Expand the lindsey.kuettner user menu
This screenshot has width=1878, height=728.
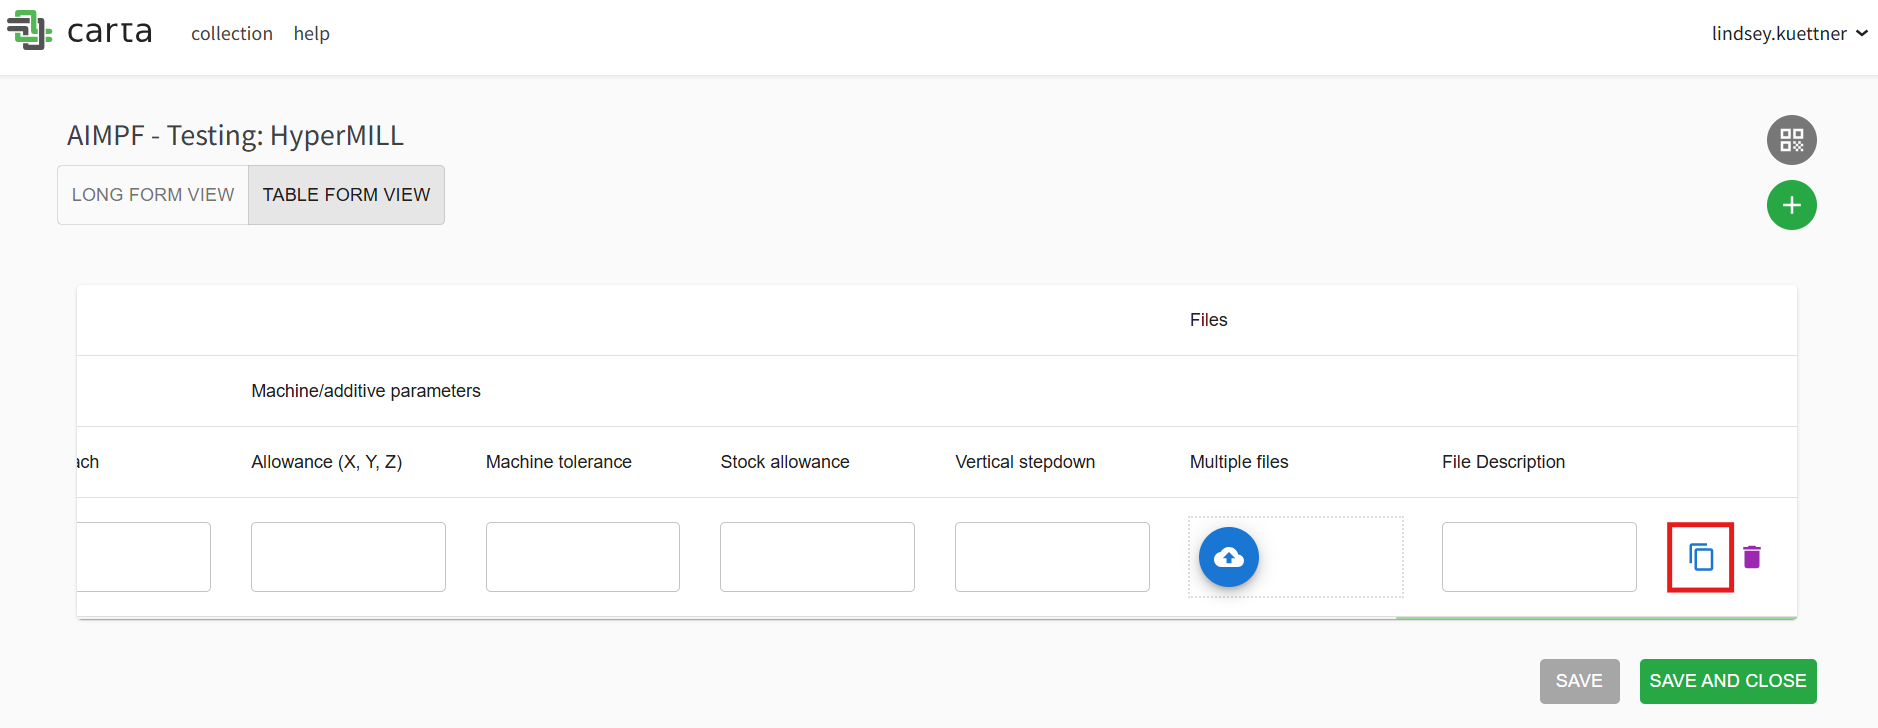click(x=1789, y=33)
